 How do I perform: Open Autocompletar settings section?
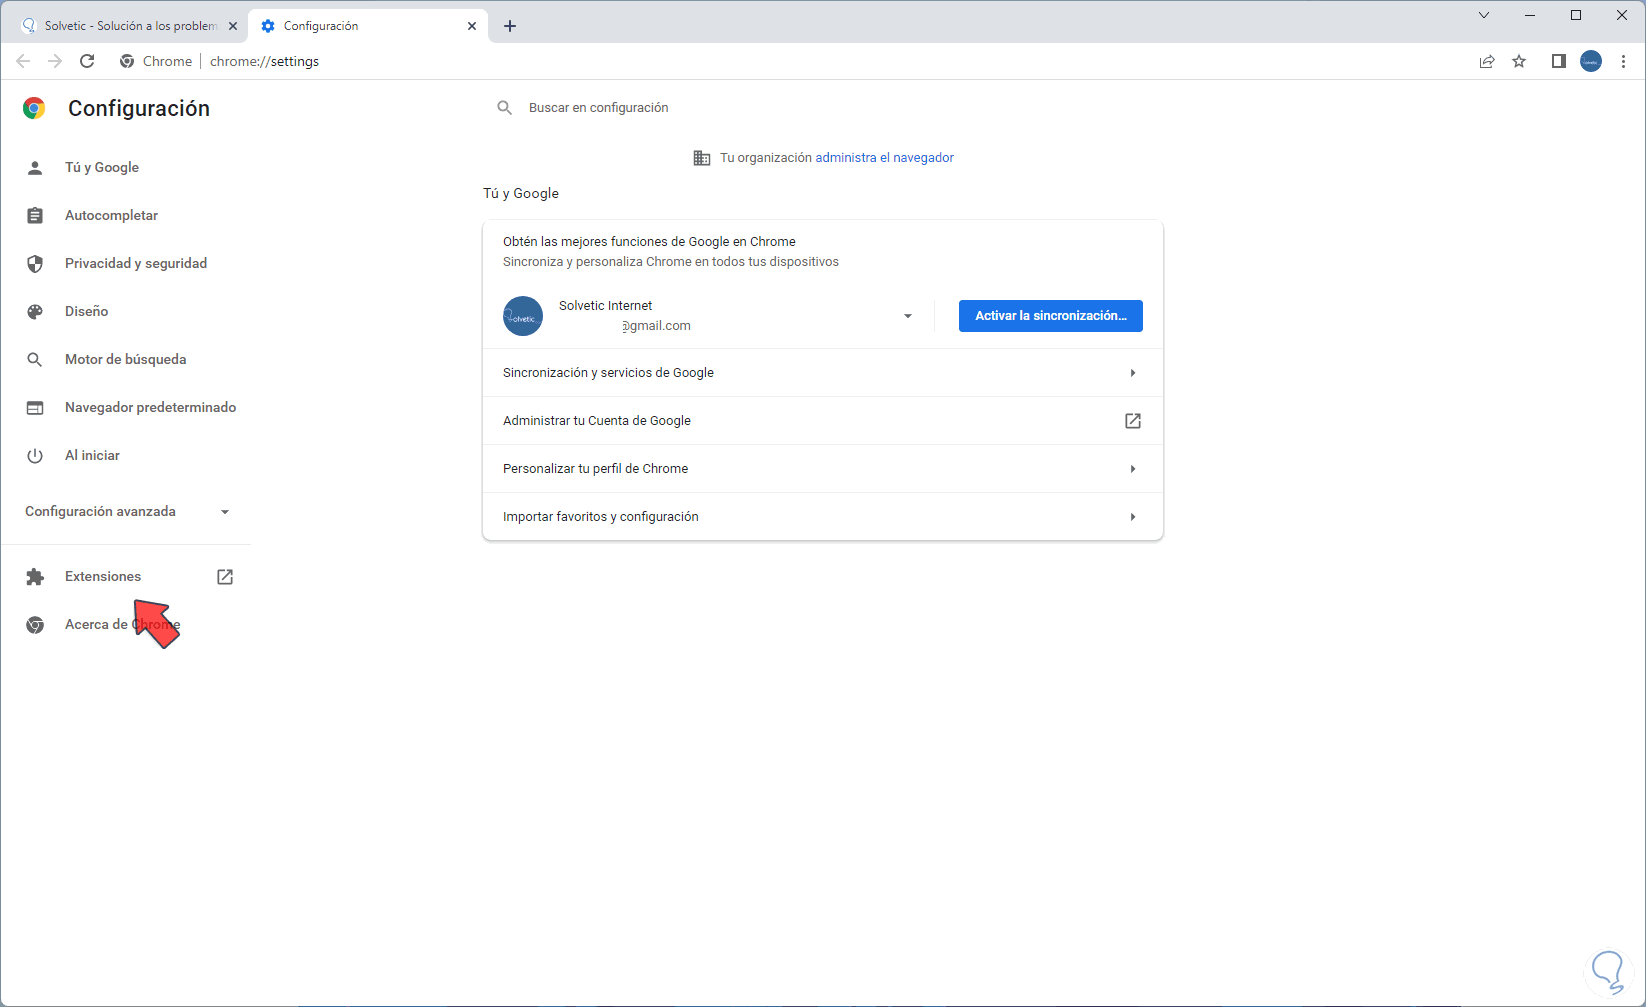tap(111, 215)
